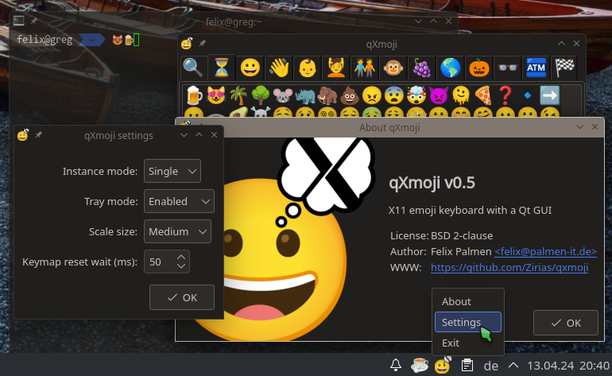Pick the right arrow emoji
Image resolution: width=612 pixels, height=376 pixels.
pos(550,95)
